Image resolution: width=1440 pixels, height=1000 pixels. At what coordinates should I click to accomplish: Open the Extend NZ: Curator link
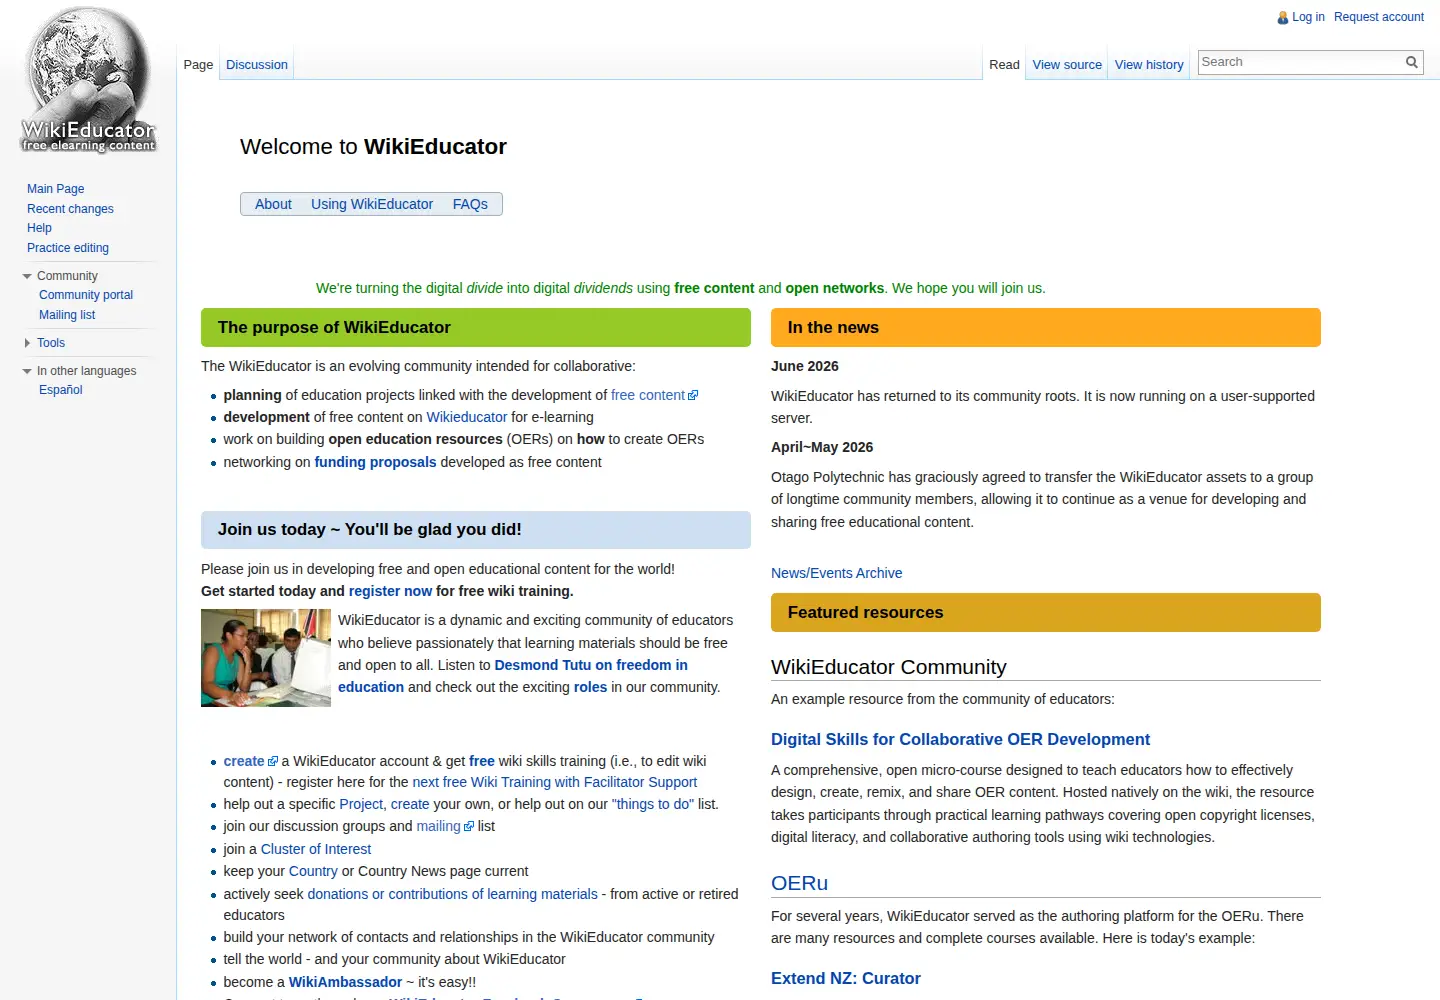pos(846,978)
